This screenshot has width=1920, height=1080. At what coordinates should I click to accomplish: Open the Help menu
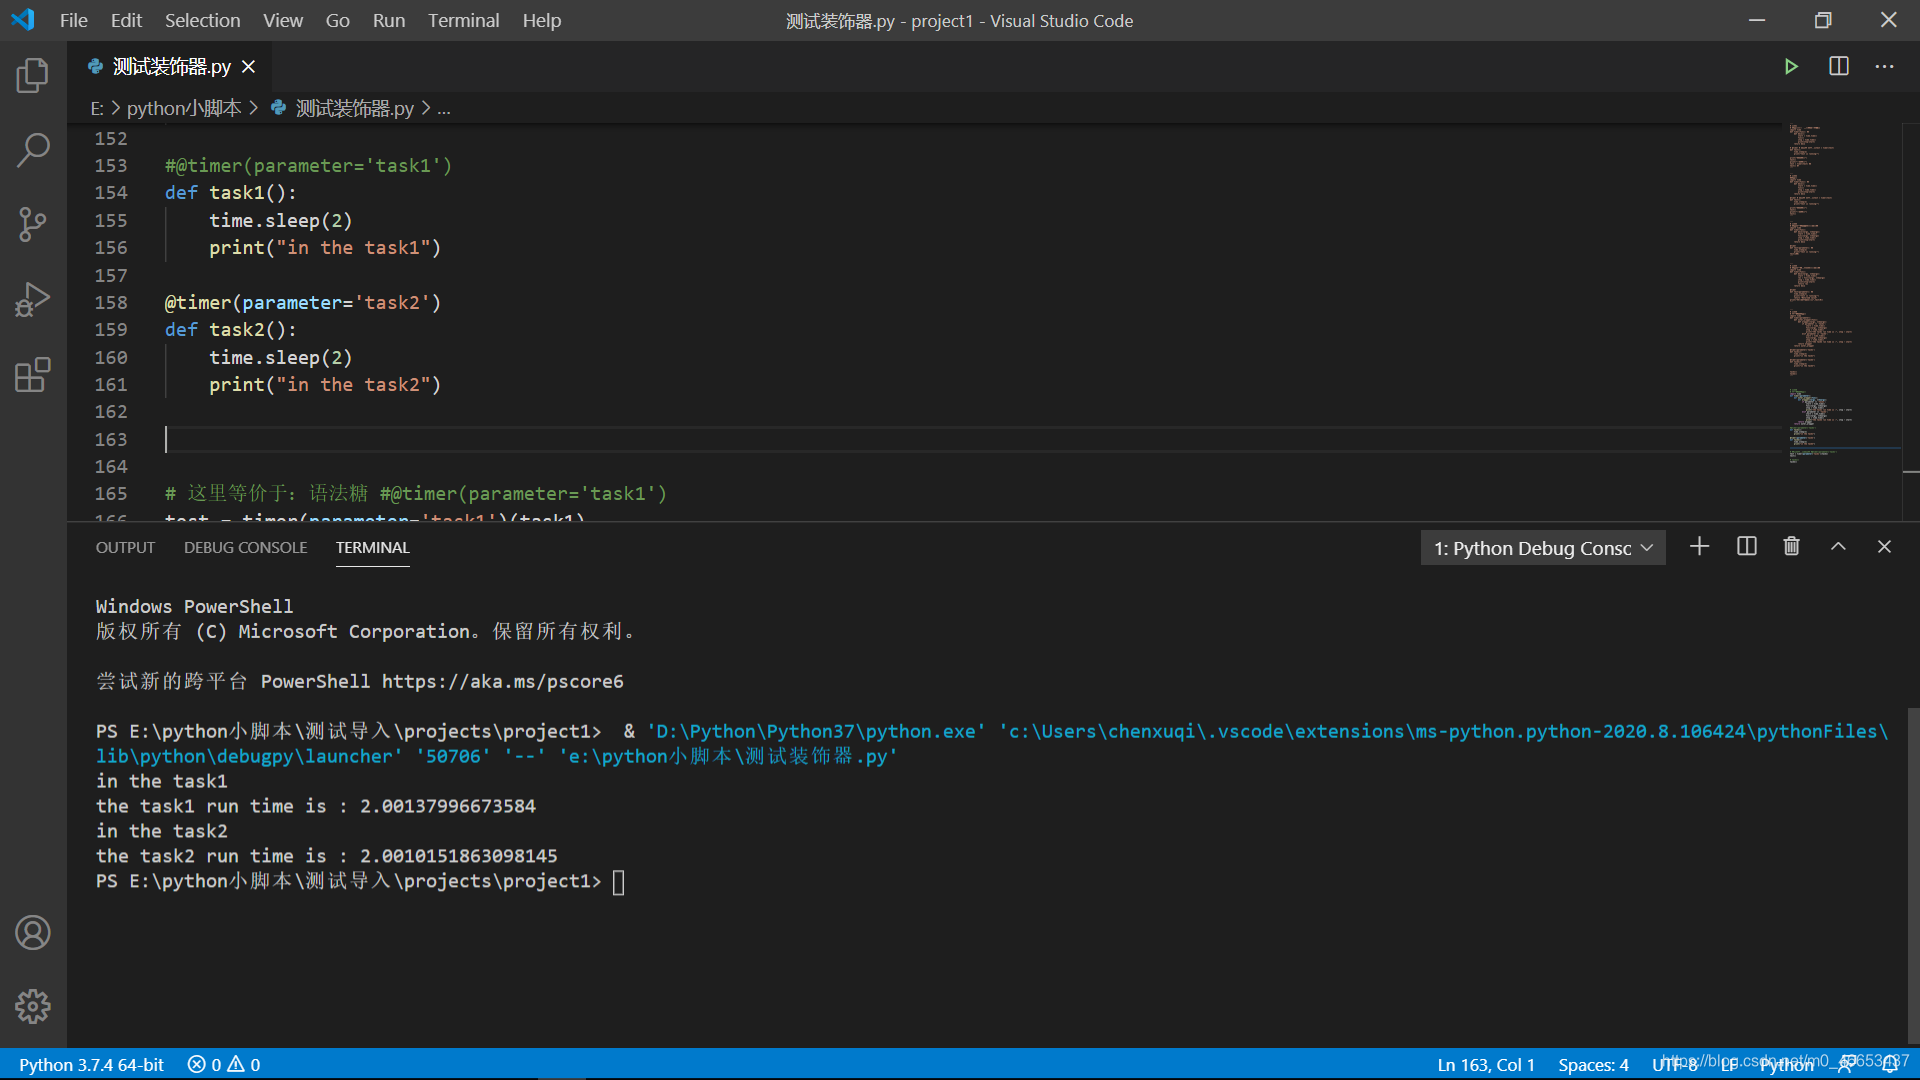[541, 20]
